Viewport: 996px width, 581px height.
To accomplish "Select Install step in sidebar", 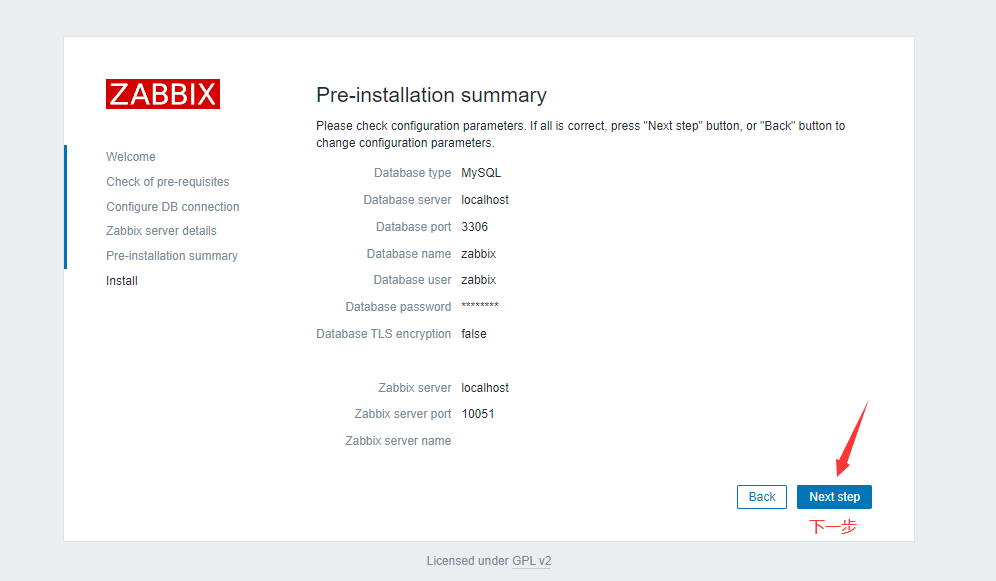I will coord(122,281).
